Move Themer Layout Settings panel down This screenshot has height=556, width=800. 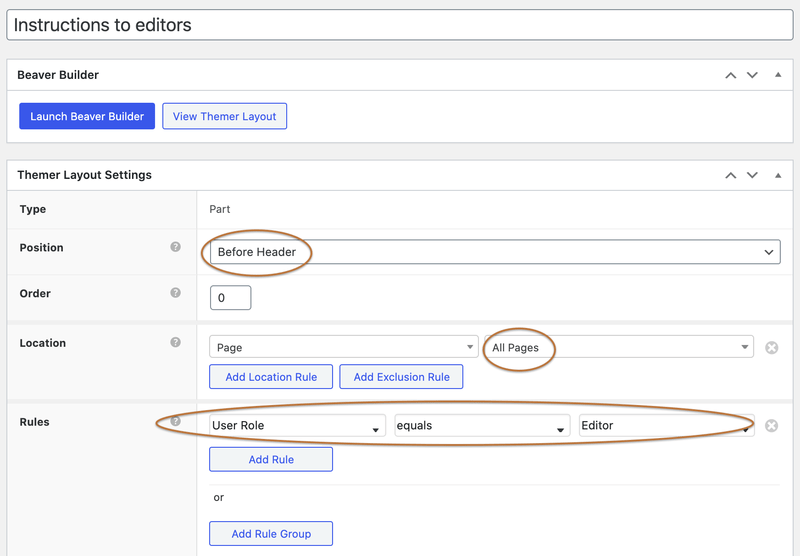(752, 175)
